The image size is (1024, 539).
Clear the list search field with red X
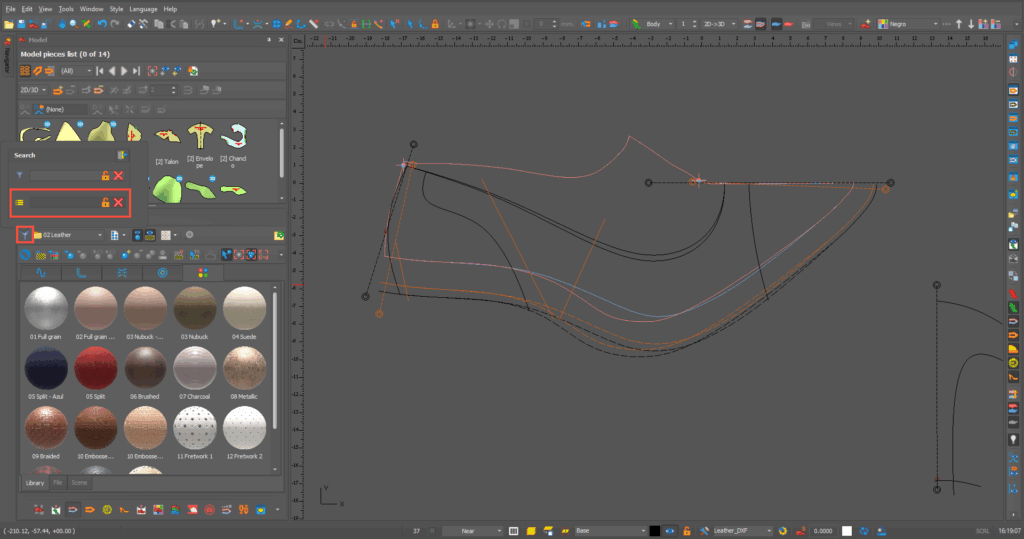click(119, 203)
